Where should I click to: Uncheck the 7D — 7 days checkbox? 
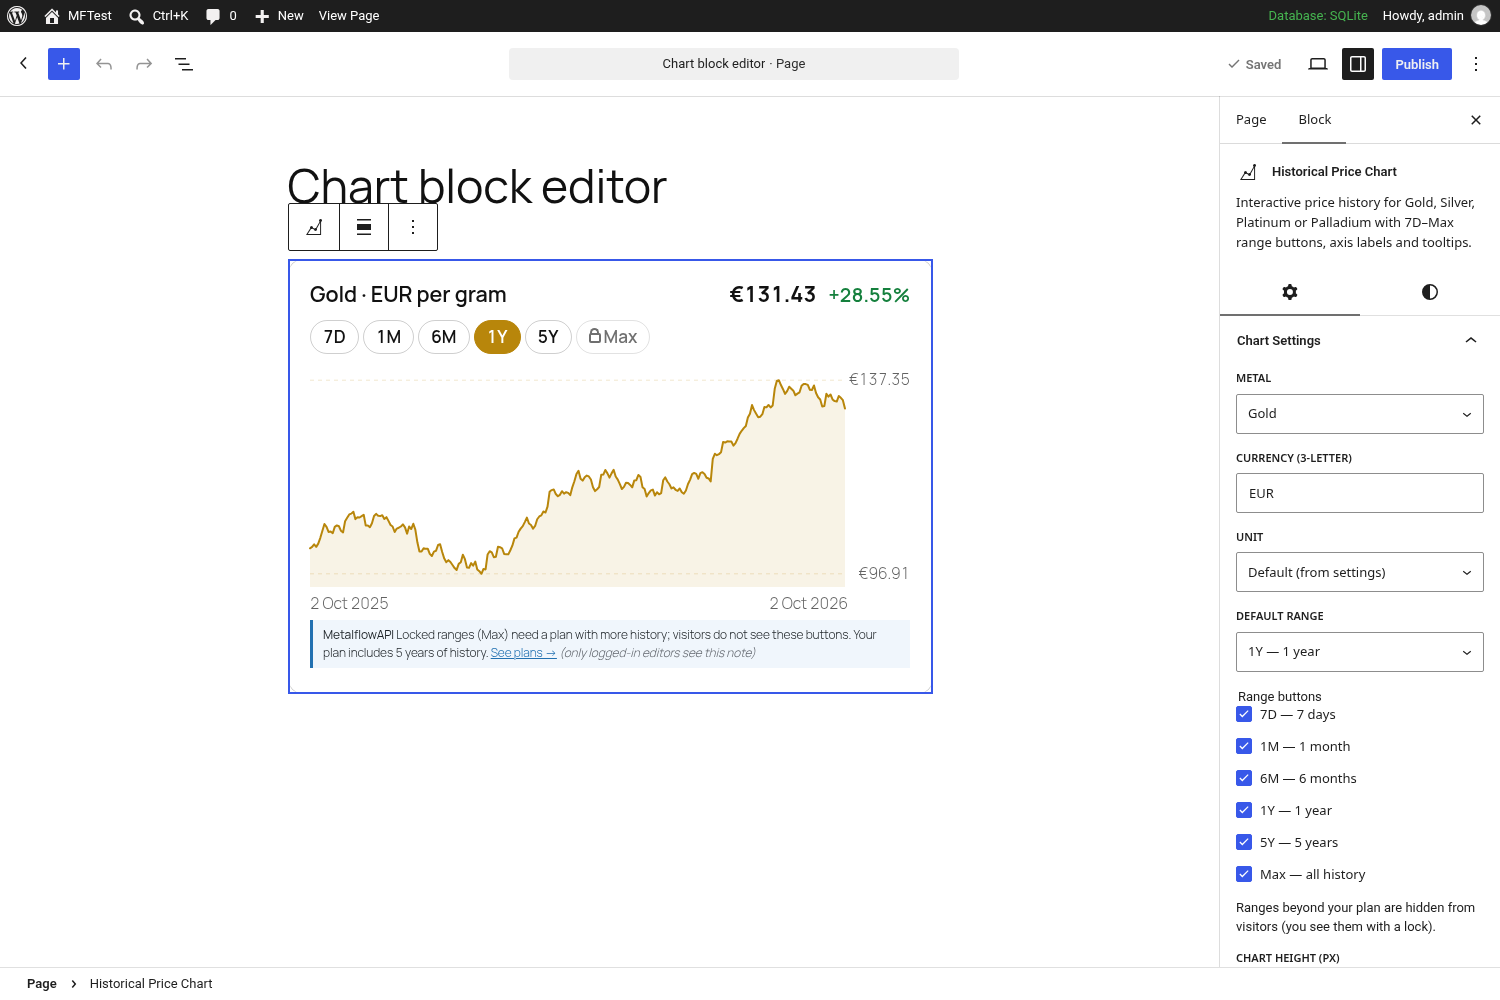(x=1244, y=714)
